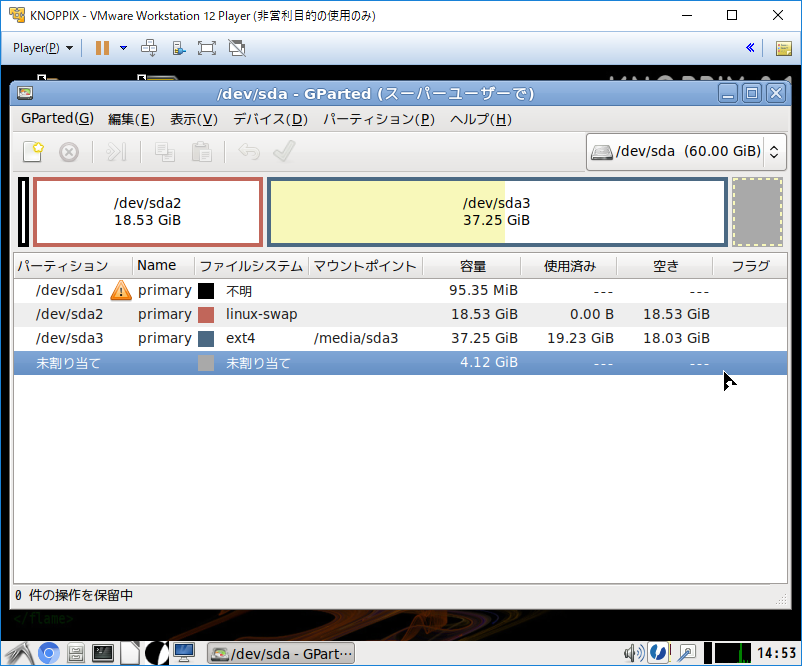Select the /dev/sda3 block in the disk map
Image resolution: width=802 pixels, height=666 pixels.
[x=497, y=212]
